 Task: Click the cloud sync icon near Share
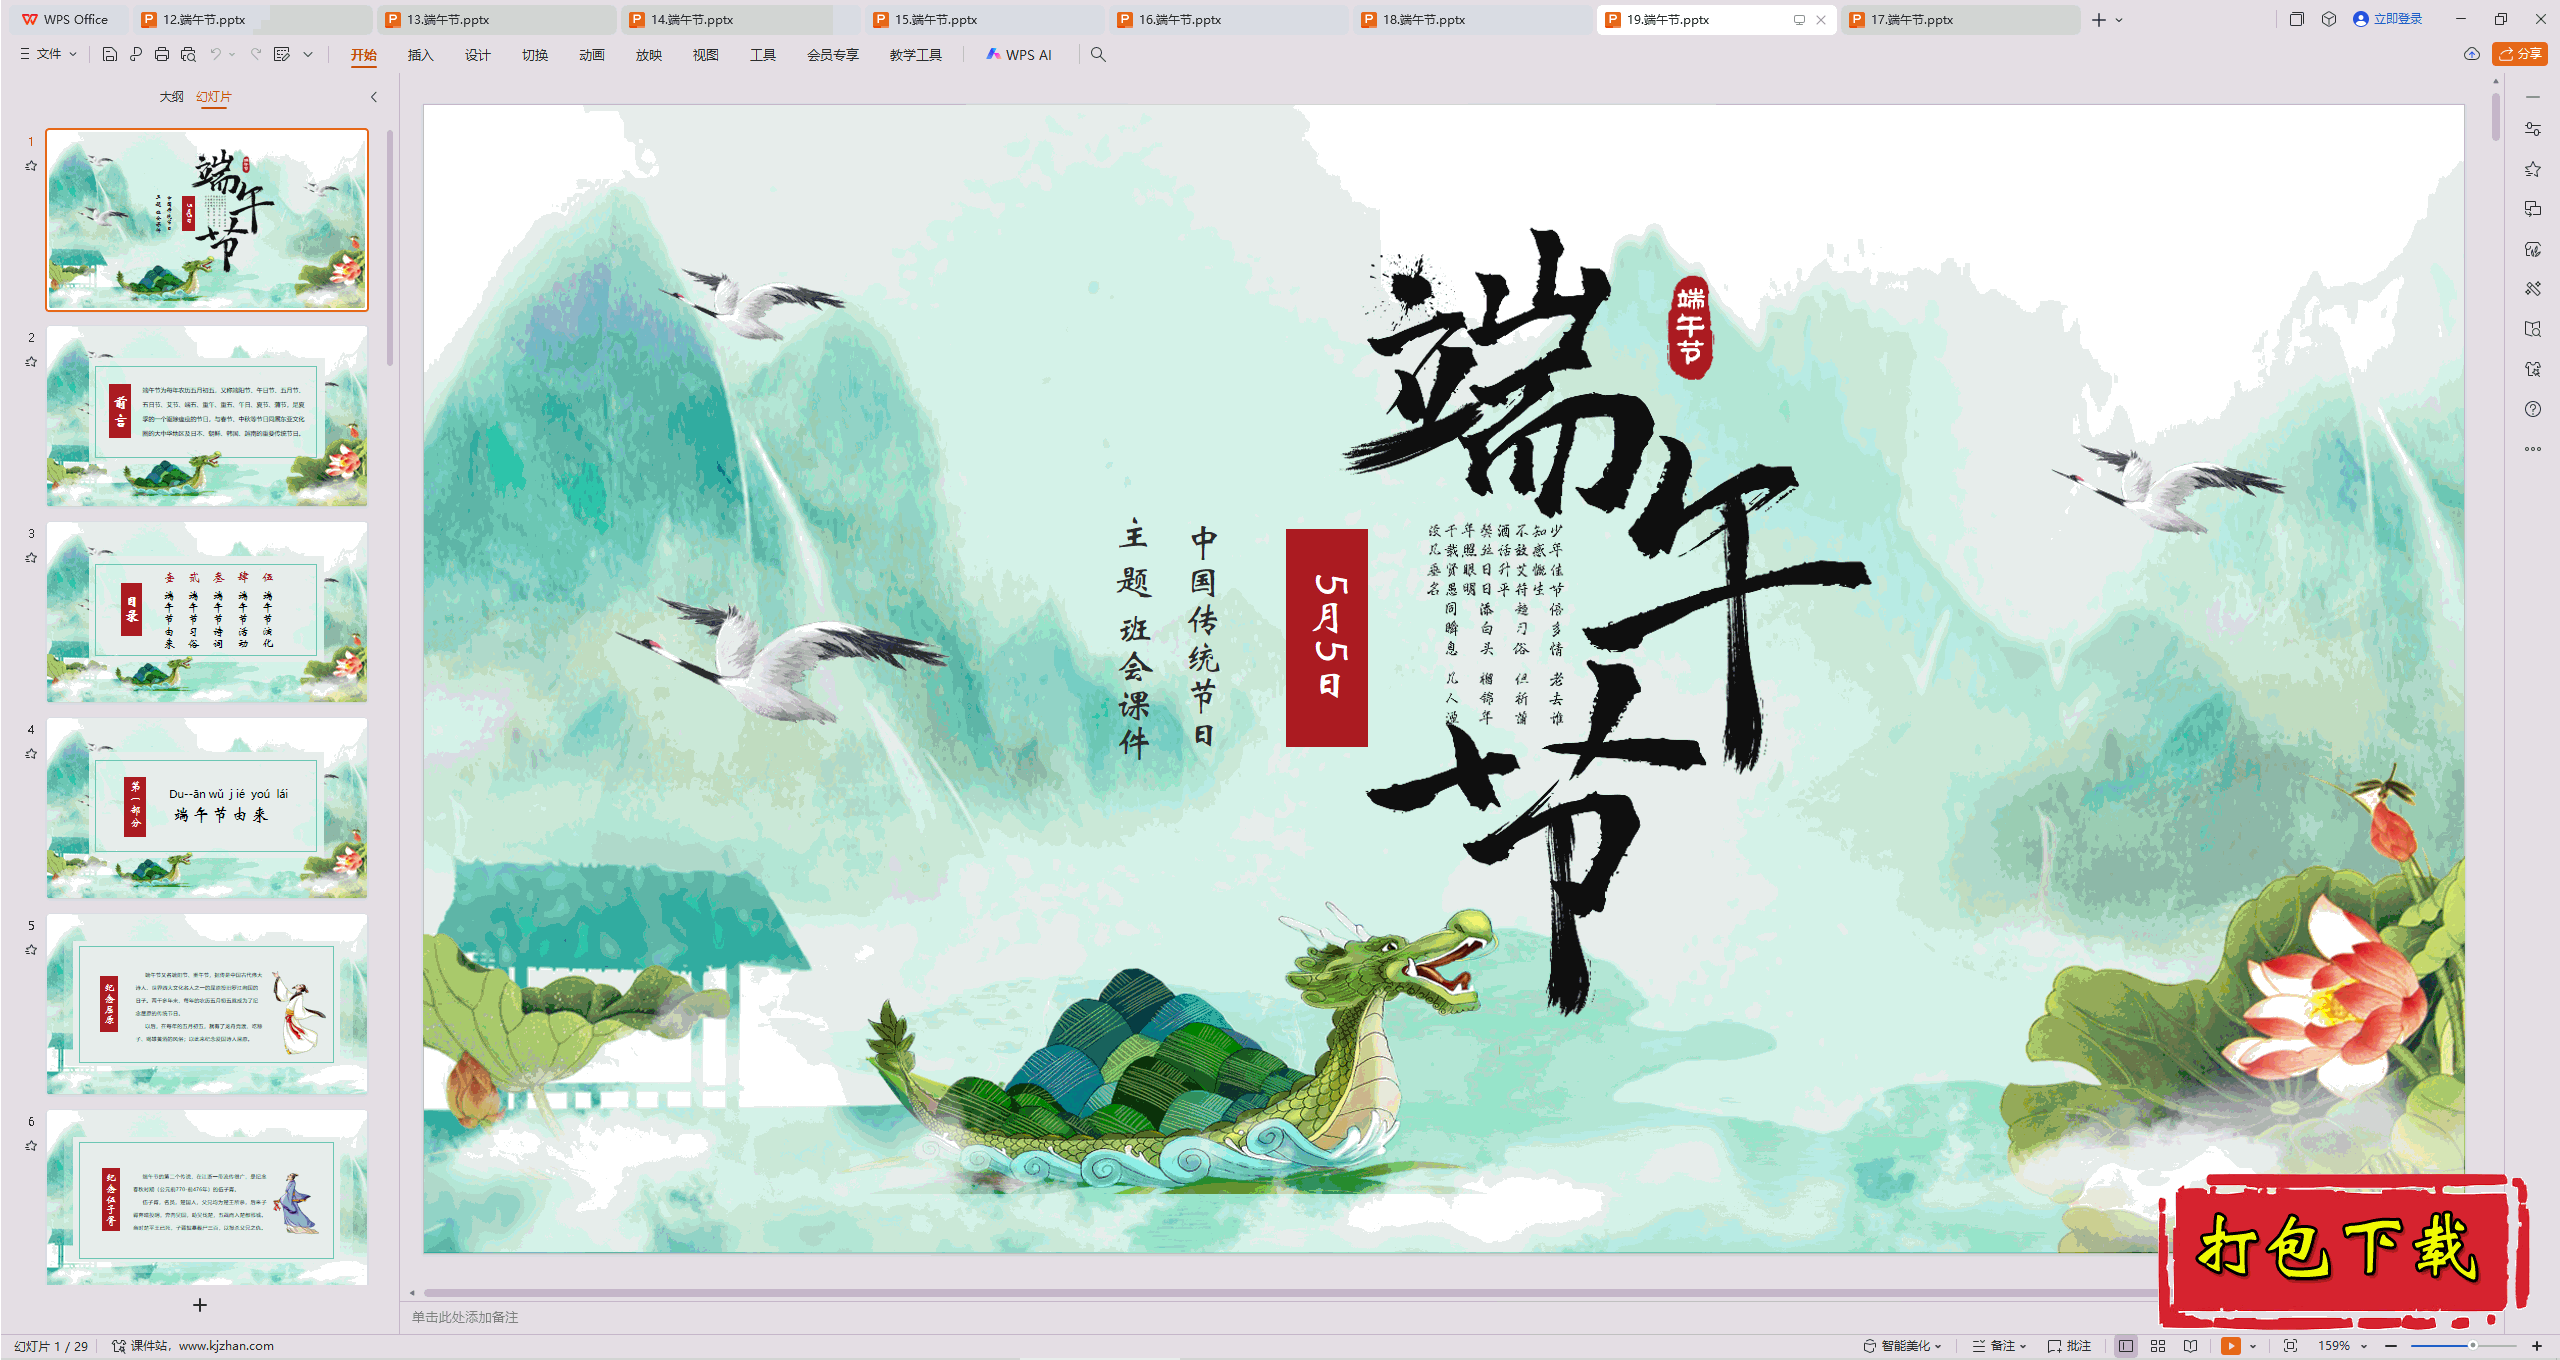pyautogui.click(x=2471, y=54)
